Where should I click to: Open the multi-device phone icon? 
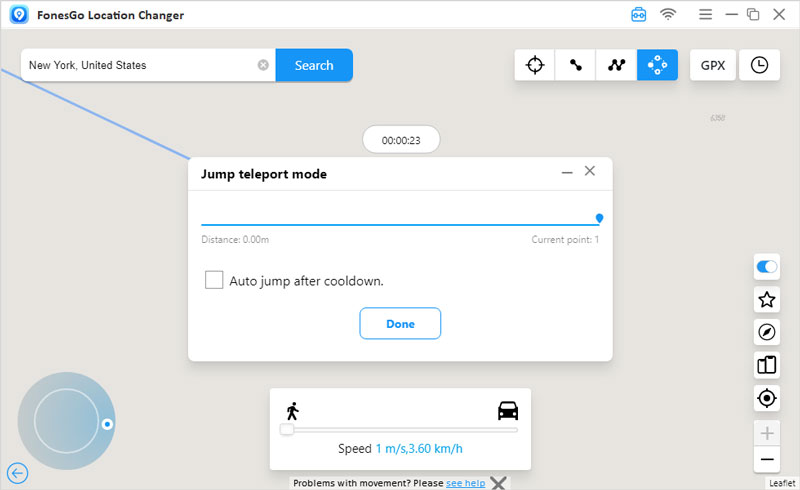(x=767, y=365)
